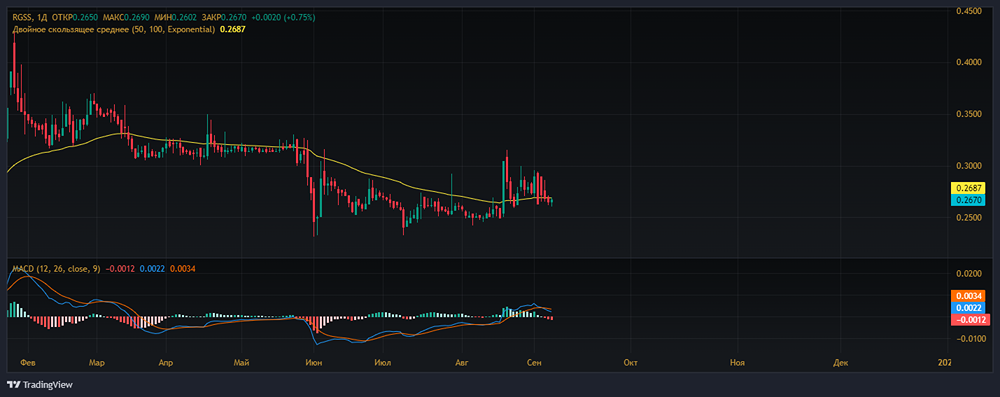Click the orange signal value 0.0034 in legend

pos(182,269)
